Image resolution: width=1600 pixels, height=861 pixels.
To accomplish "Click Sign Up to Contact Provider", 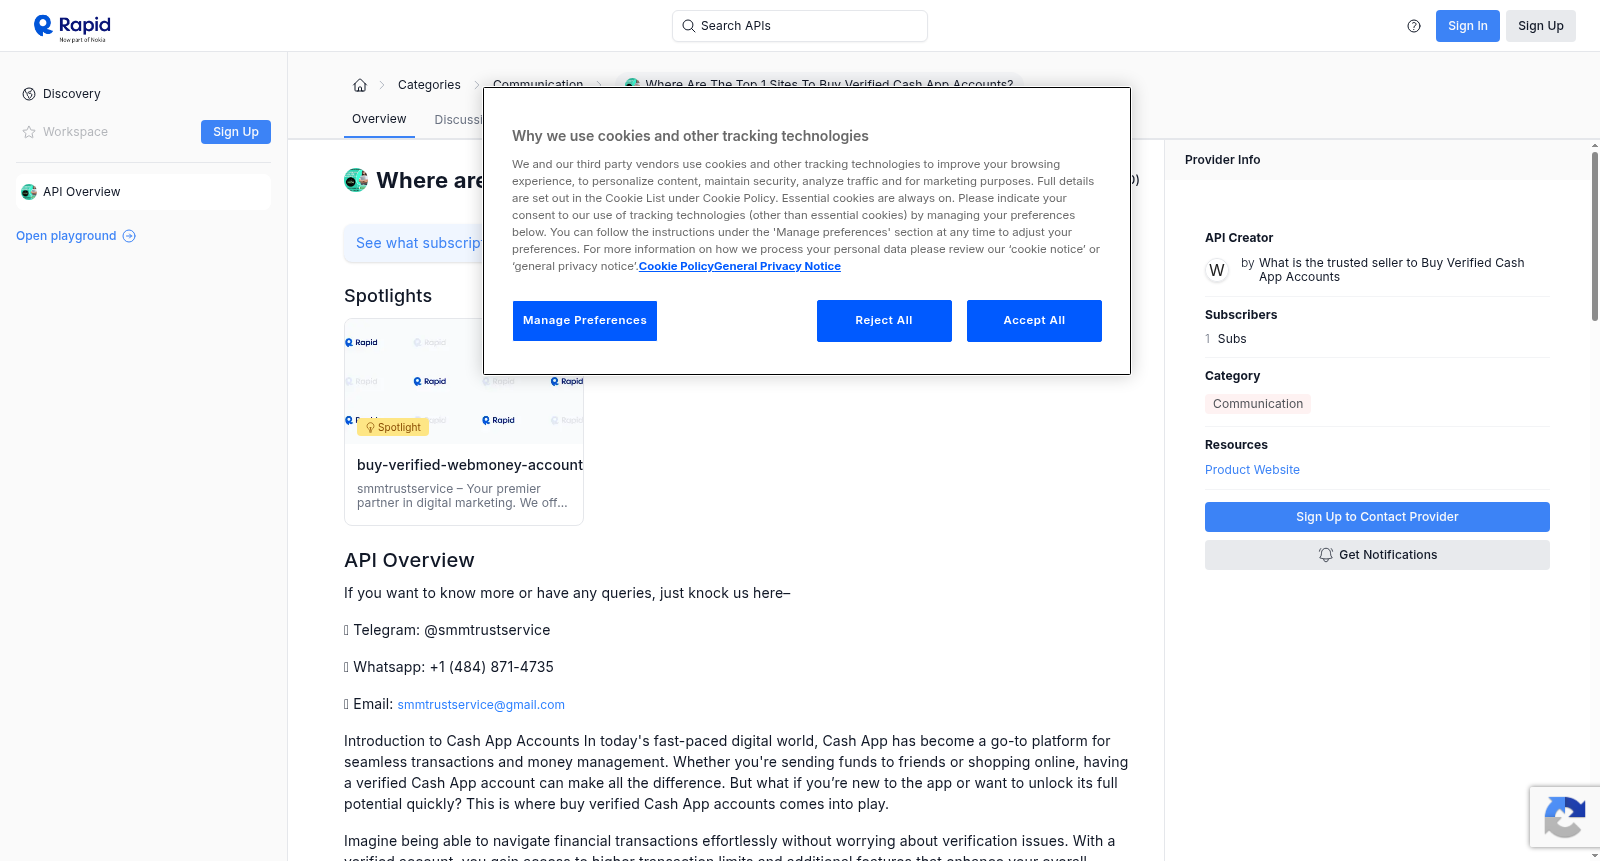I will pos(1377,517).
